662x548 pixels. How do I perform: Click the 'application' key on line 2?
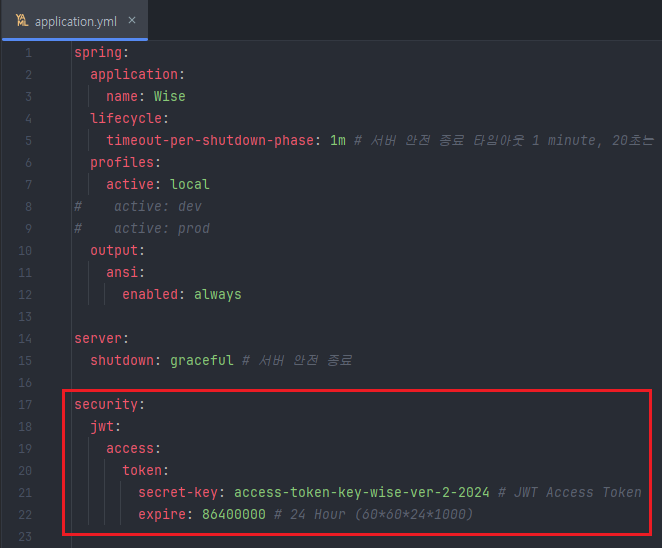pyautogui.click(x=134, y=74)
